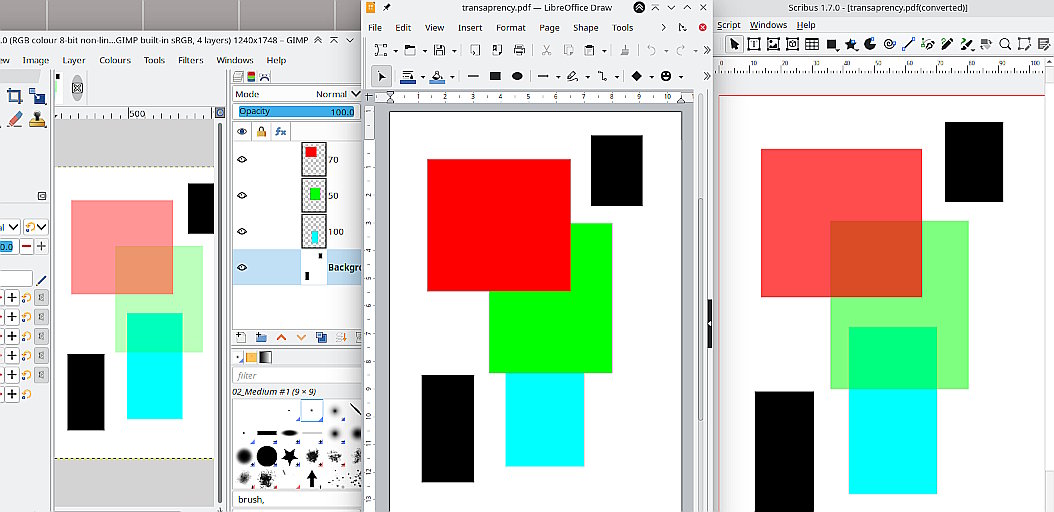
Task: Open the Basic Shapes diamond dropdown arrow
Action: tap(651, 77)
